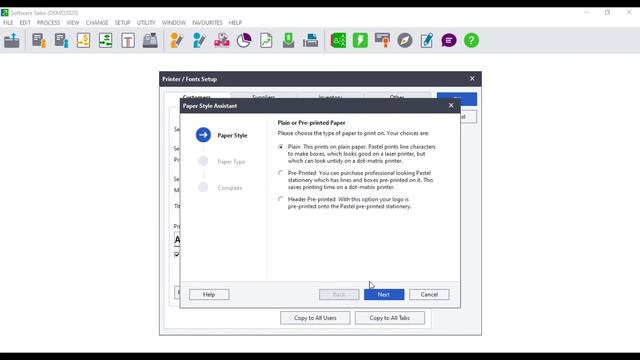Open customer documents processing icon

coord(39,40)
